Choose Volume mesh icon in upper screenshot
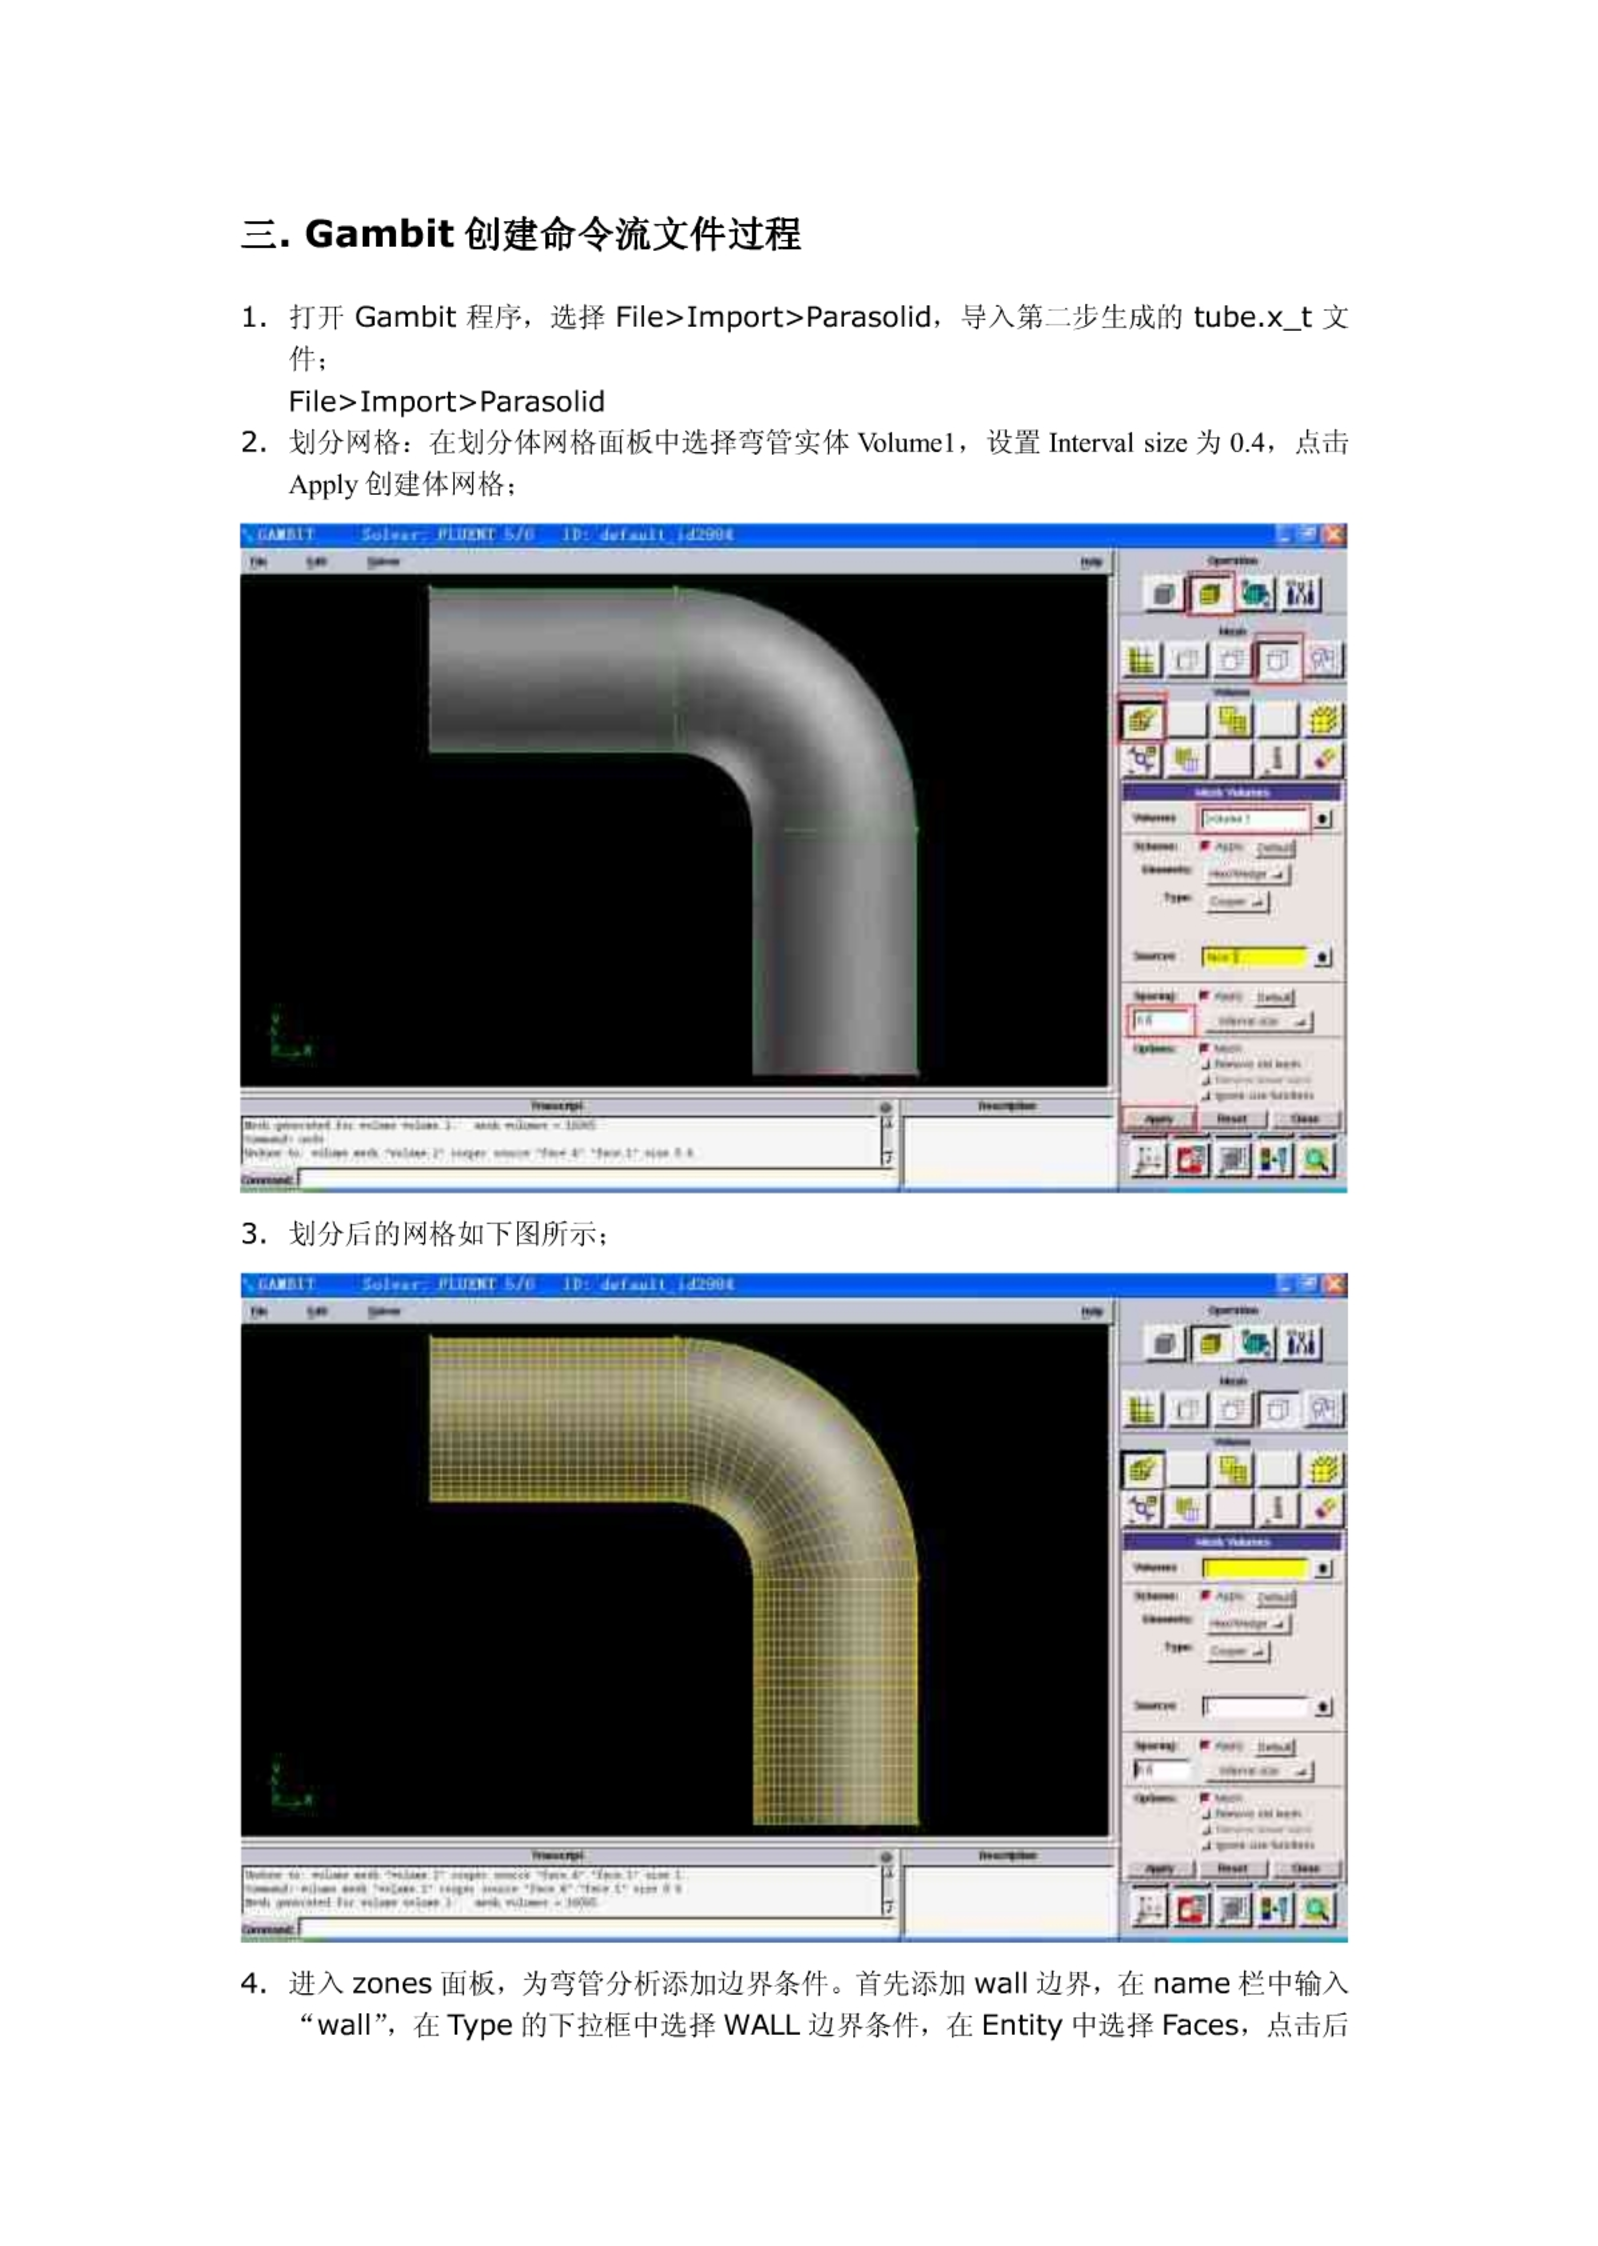 pyautogui.click(x=1277, y=660)
